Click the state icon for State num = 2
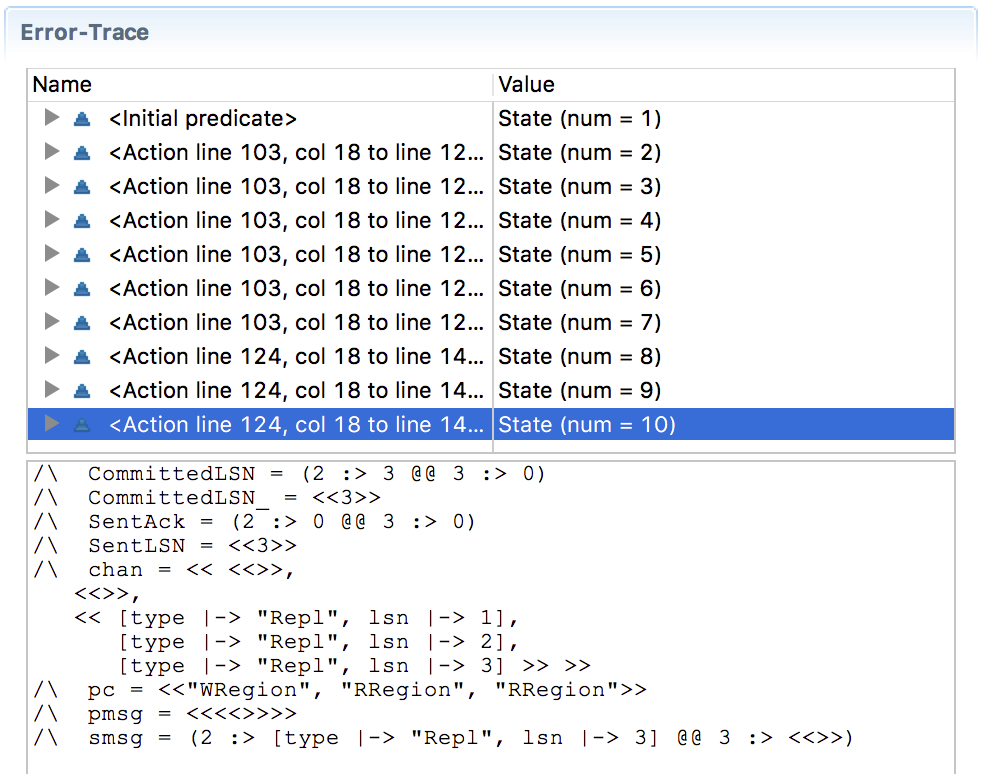984x774 pixels. pyautogui.click(x=83, y=153)
